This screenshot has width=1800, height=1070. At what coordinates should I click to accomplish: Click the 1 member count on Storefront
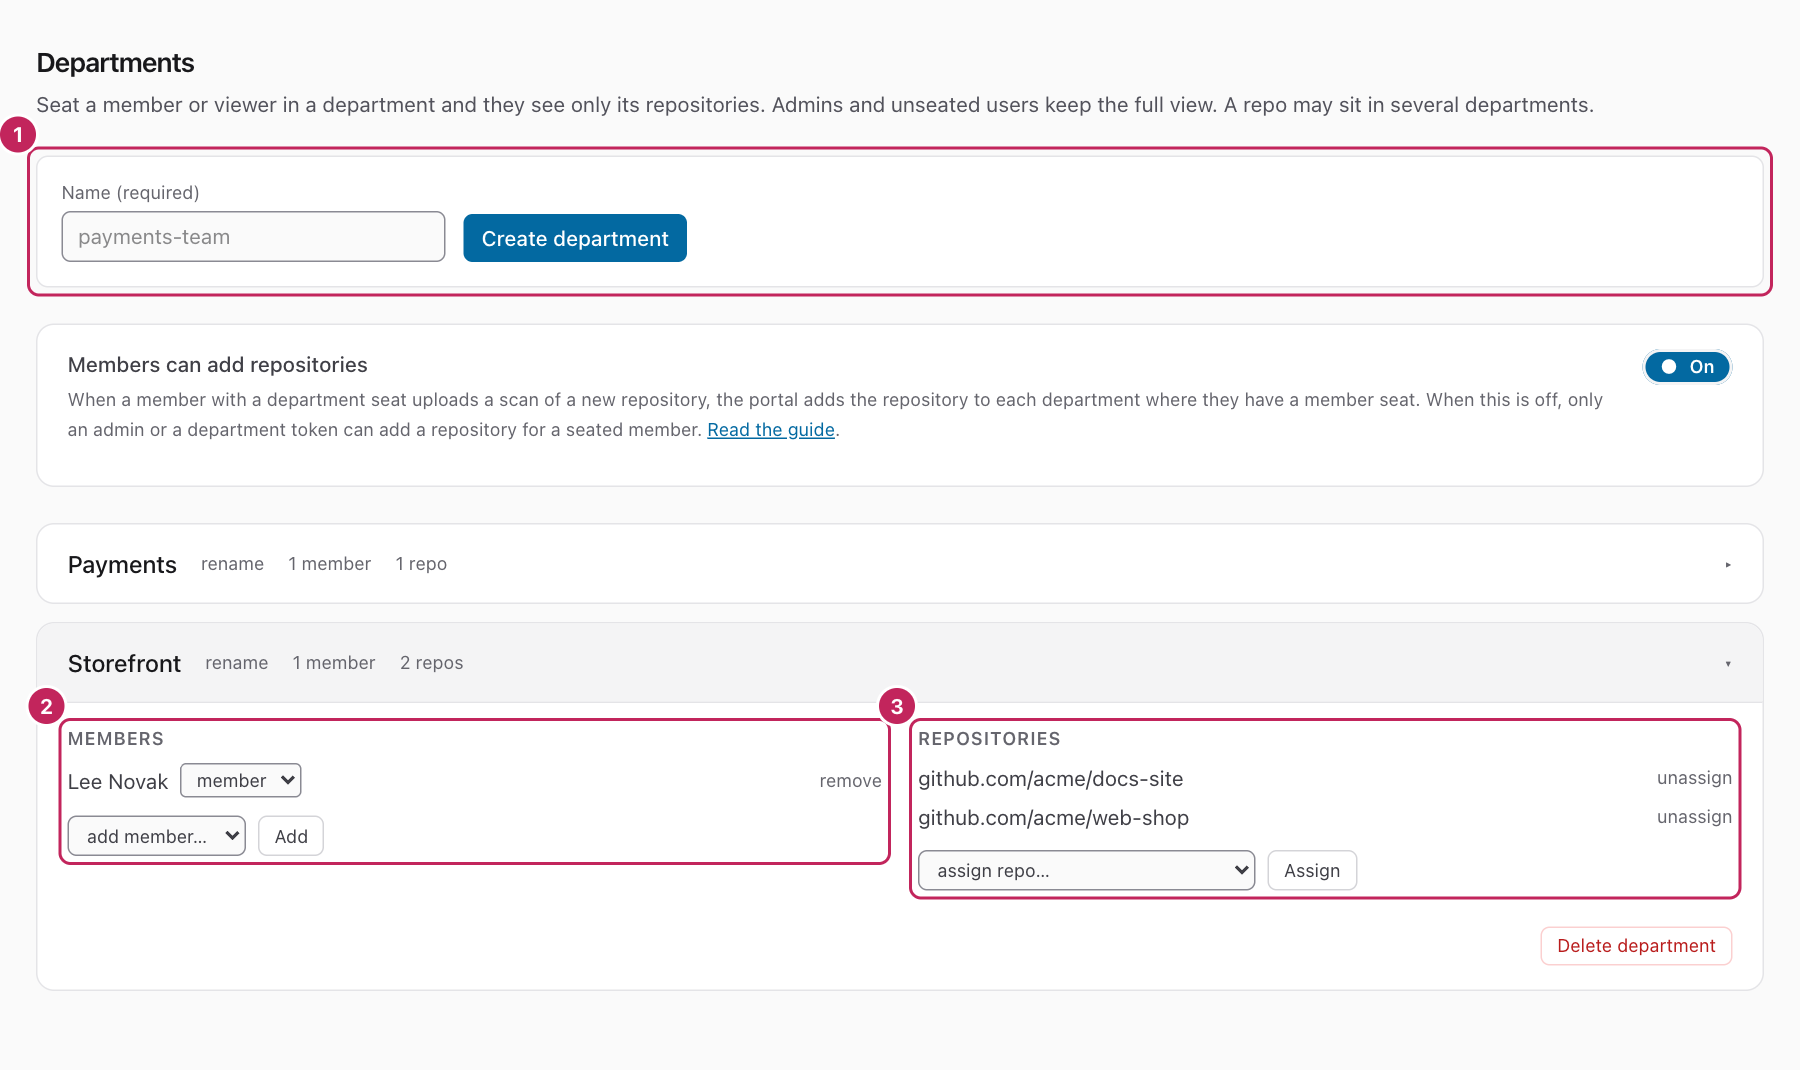tap(334, 663)
